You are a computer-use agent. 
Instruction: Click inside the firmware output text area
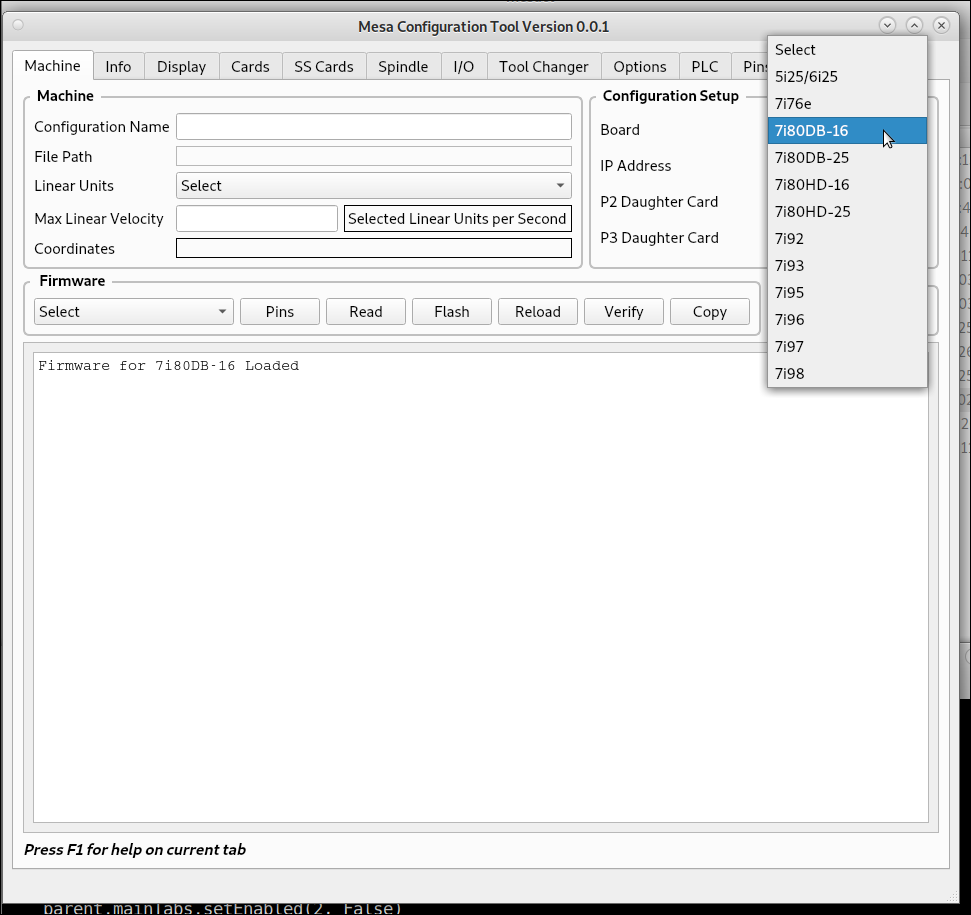point(481,588)
